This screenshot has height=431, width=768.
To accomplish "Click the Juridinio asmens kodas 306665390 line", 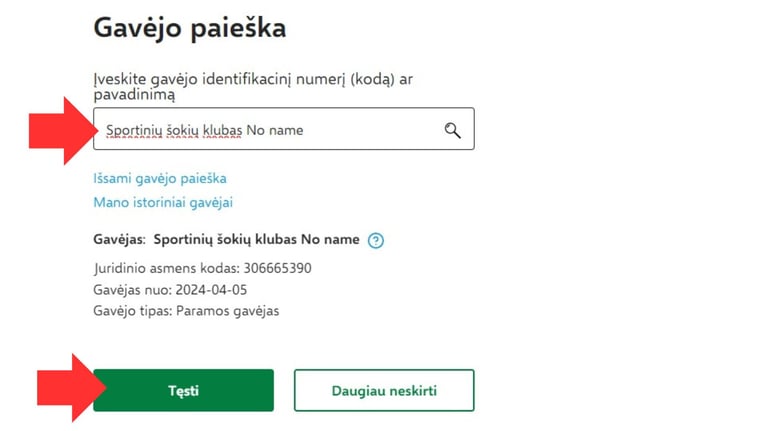I will tap(202, 268).
